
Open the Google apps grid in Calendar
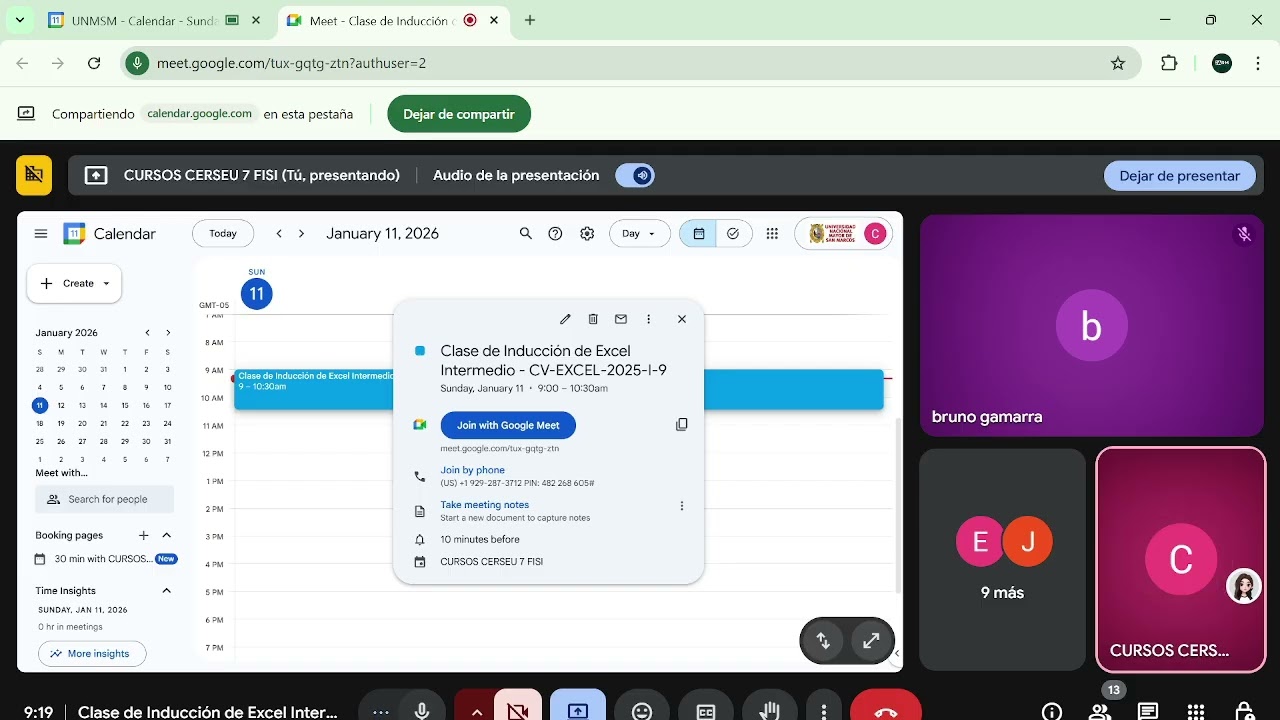772,234
